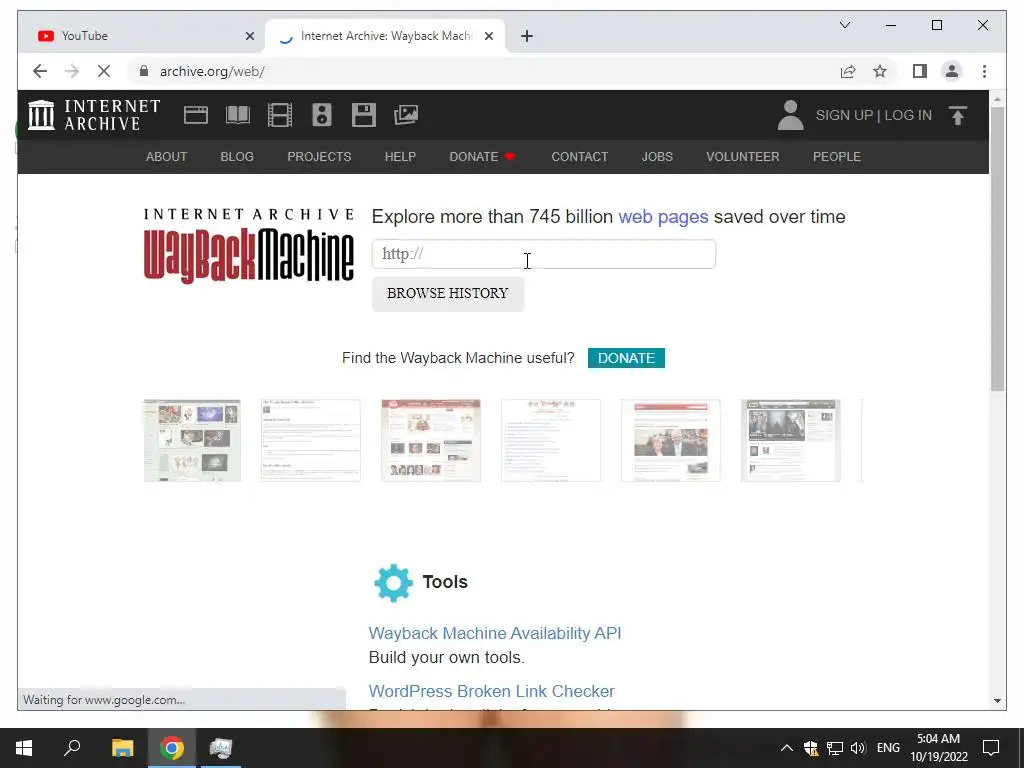Open the notification center icon
Image resolution: width=1024 pixels, height=768 pixels.
point(991,748)
